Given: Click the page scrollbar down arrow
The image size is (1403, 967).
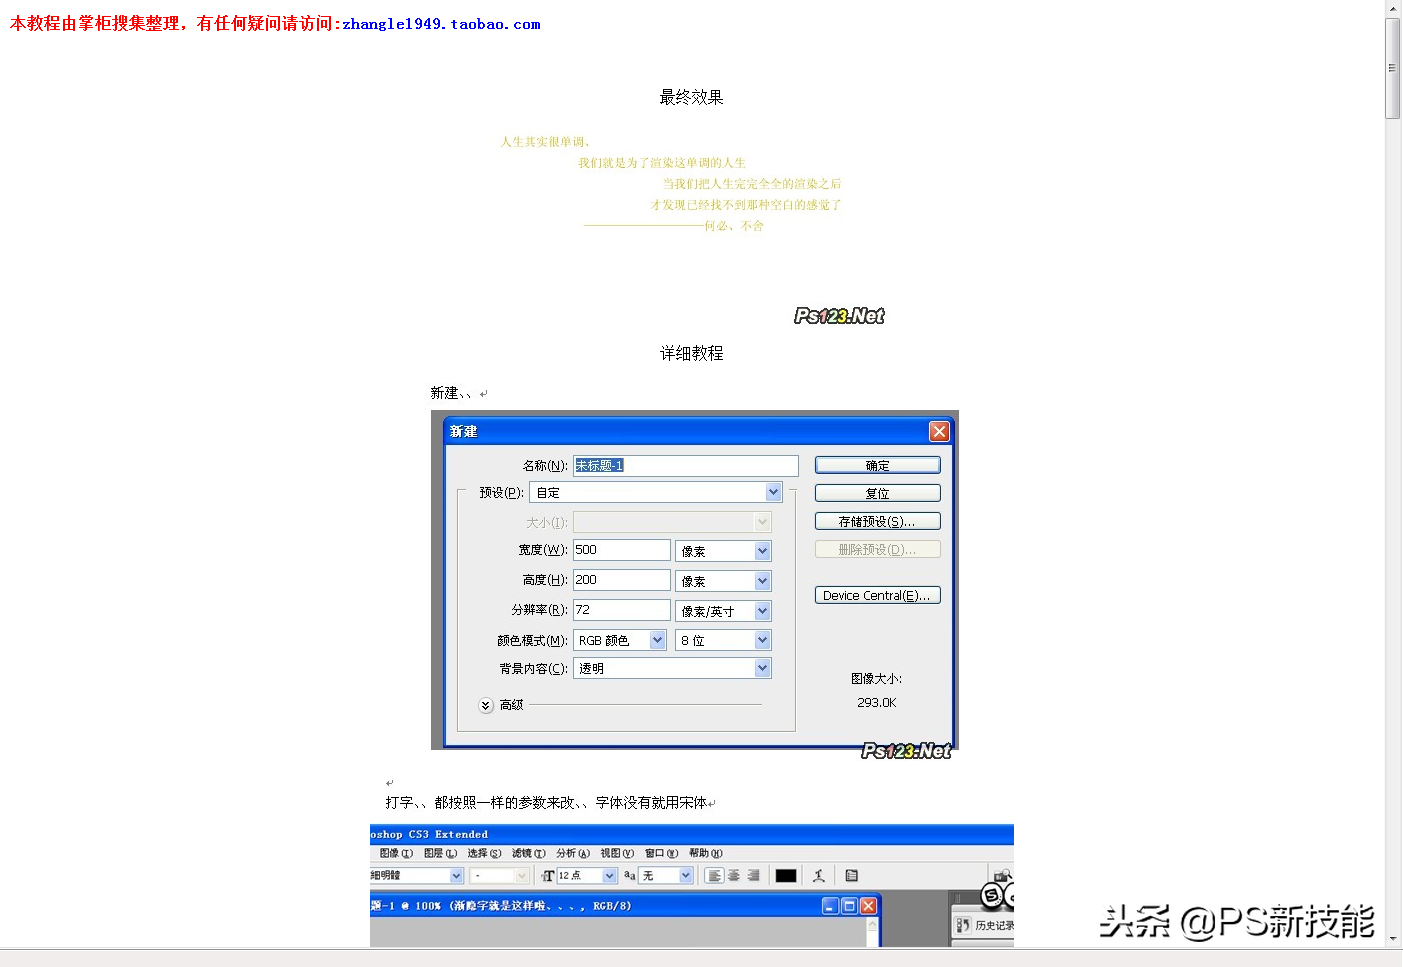Looking at the screenshot, I should [x=1392, y=939].
